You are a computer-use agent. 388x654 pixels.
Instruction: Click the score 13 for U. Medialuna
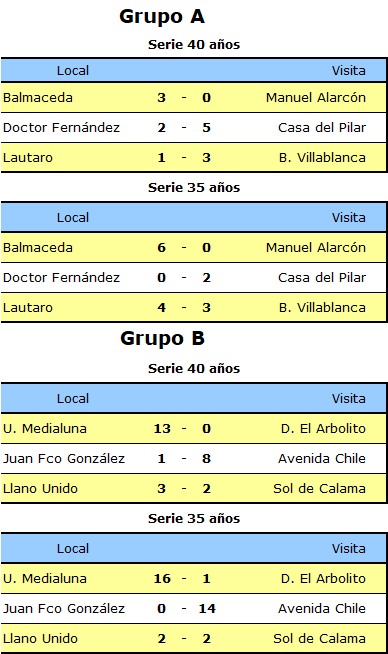coord(162,429)
